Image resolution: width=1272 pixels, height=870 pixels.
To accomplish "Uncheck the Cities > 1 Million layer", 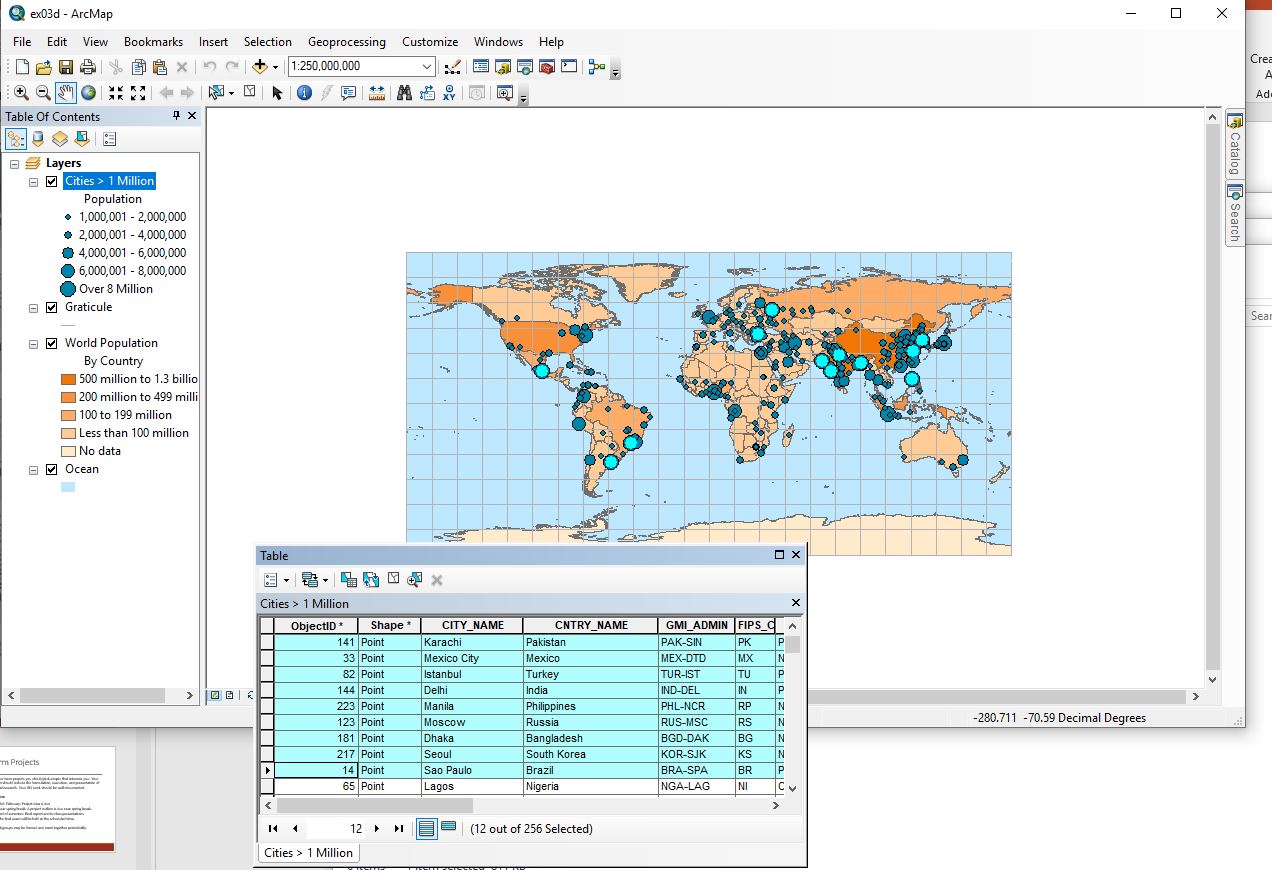I will pyautogui.click(x=52, y=181).
